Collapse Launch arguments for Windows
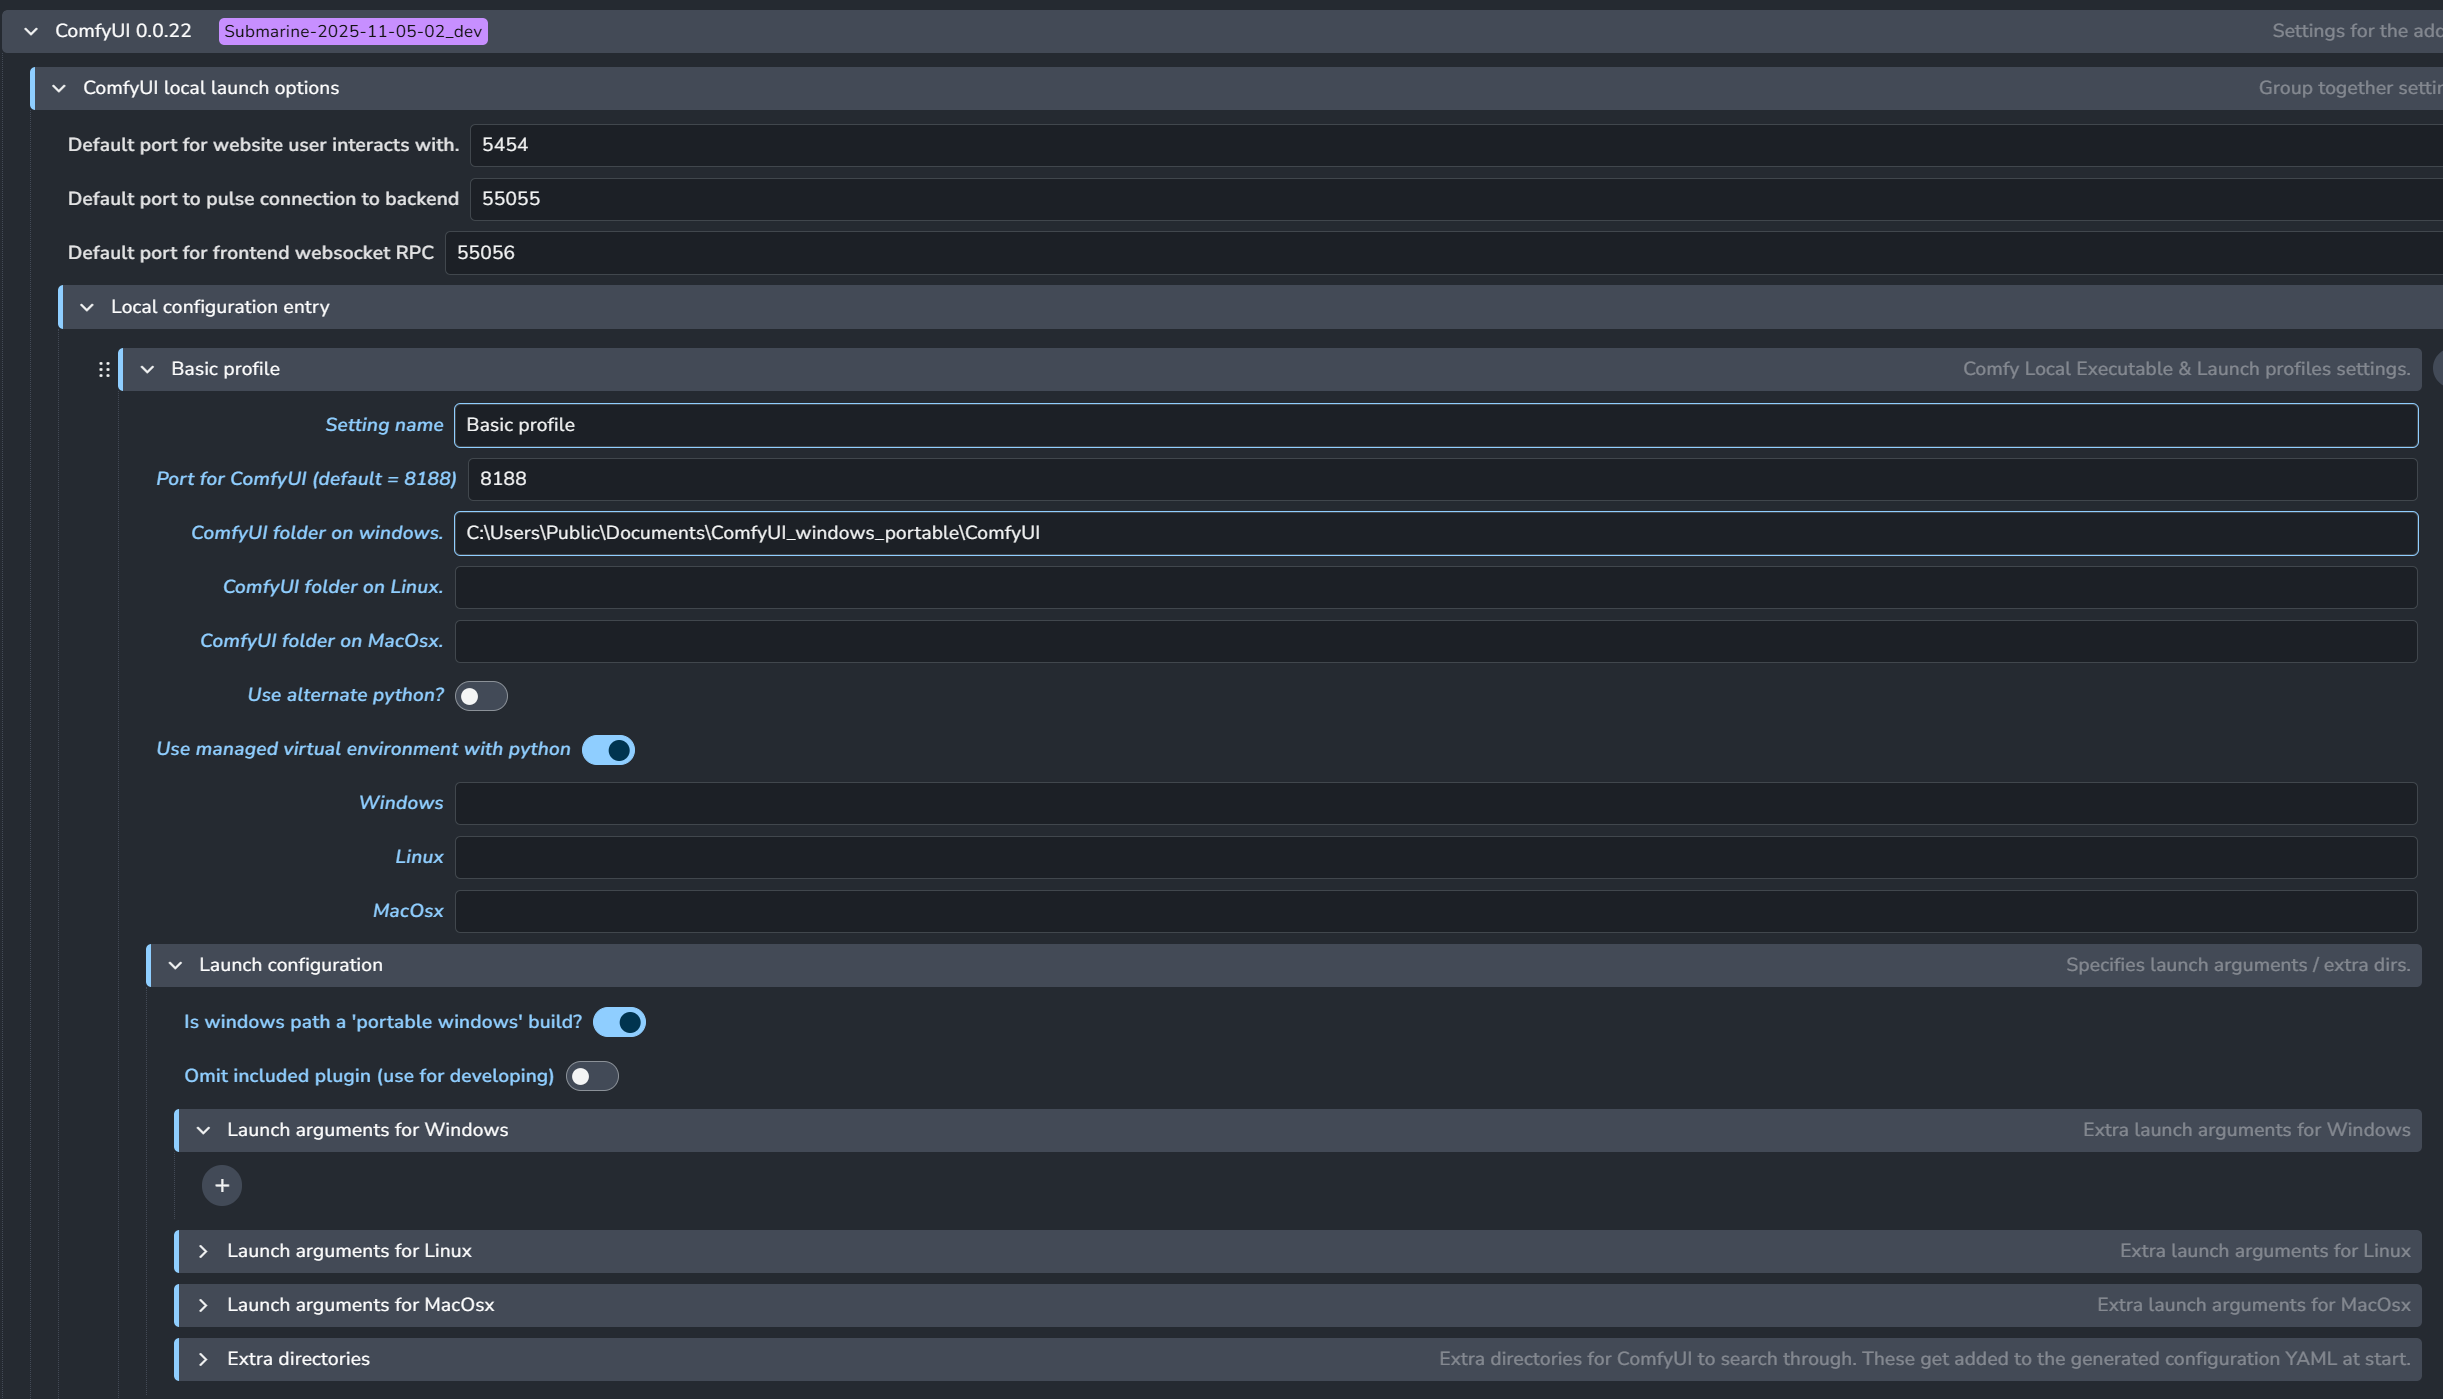This screenshot has width=2443, height=1399. click(203, 1130)
